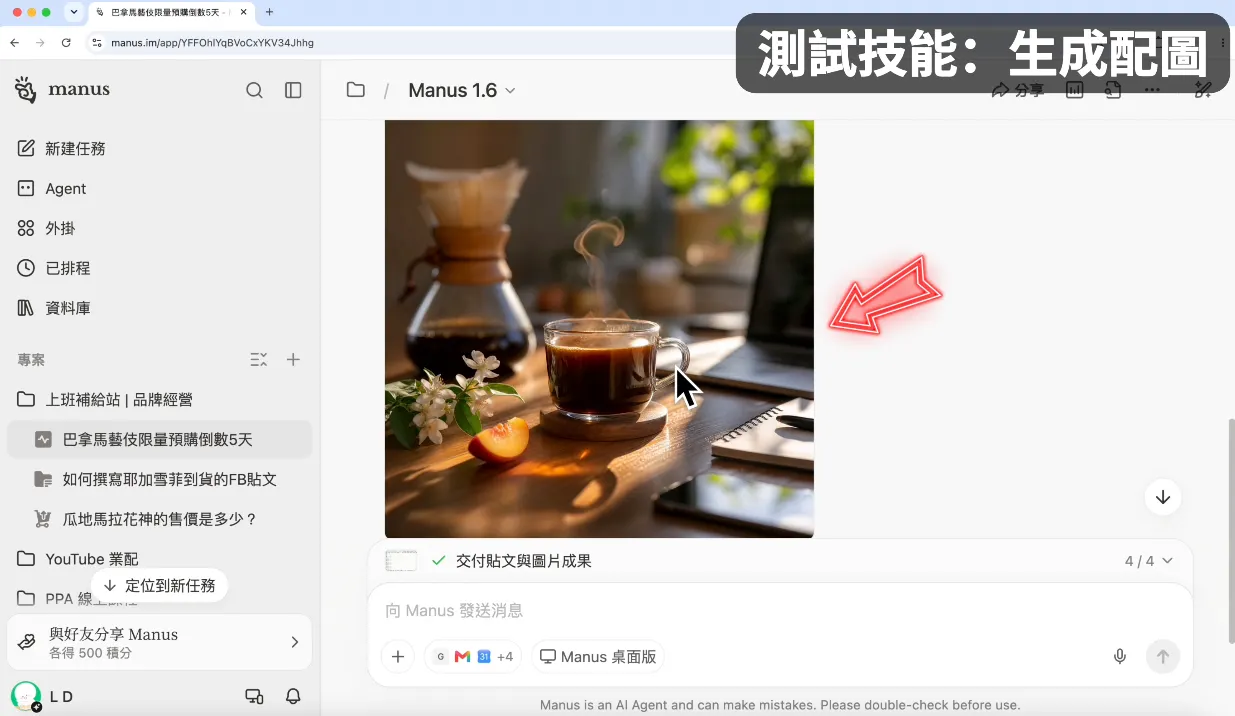Jump to bottom with the down-arrow button
The height and width of the screenshot is (716, 1235).
(x=1162, y=497)
